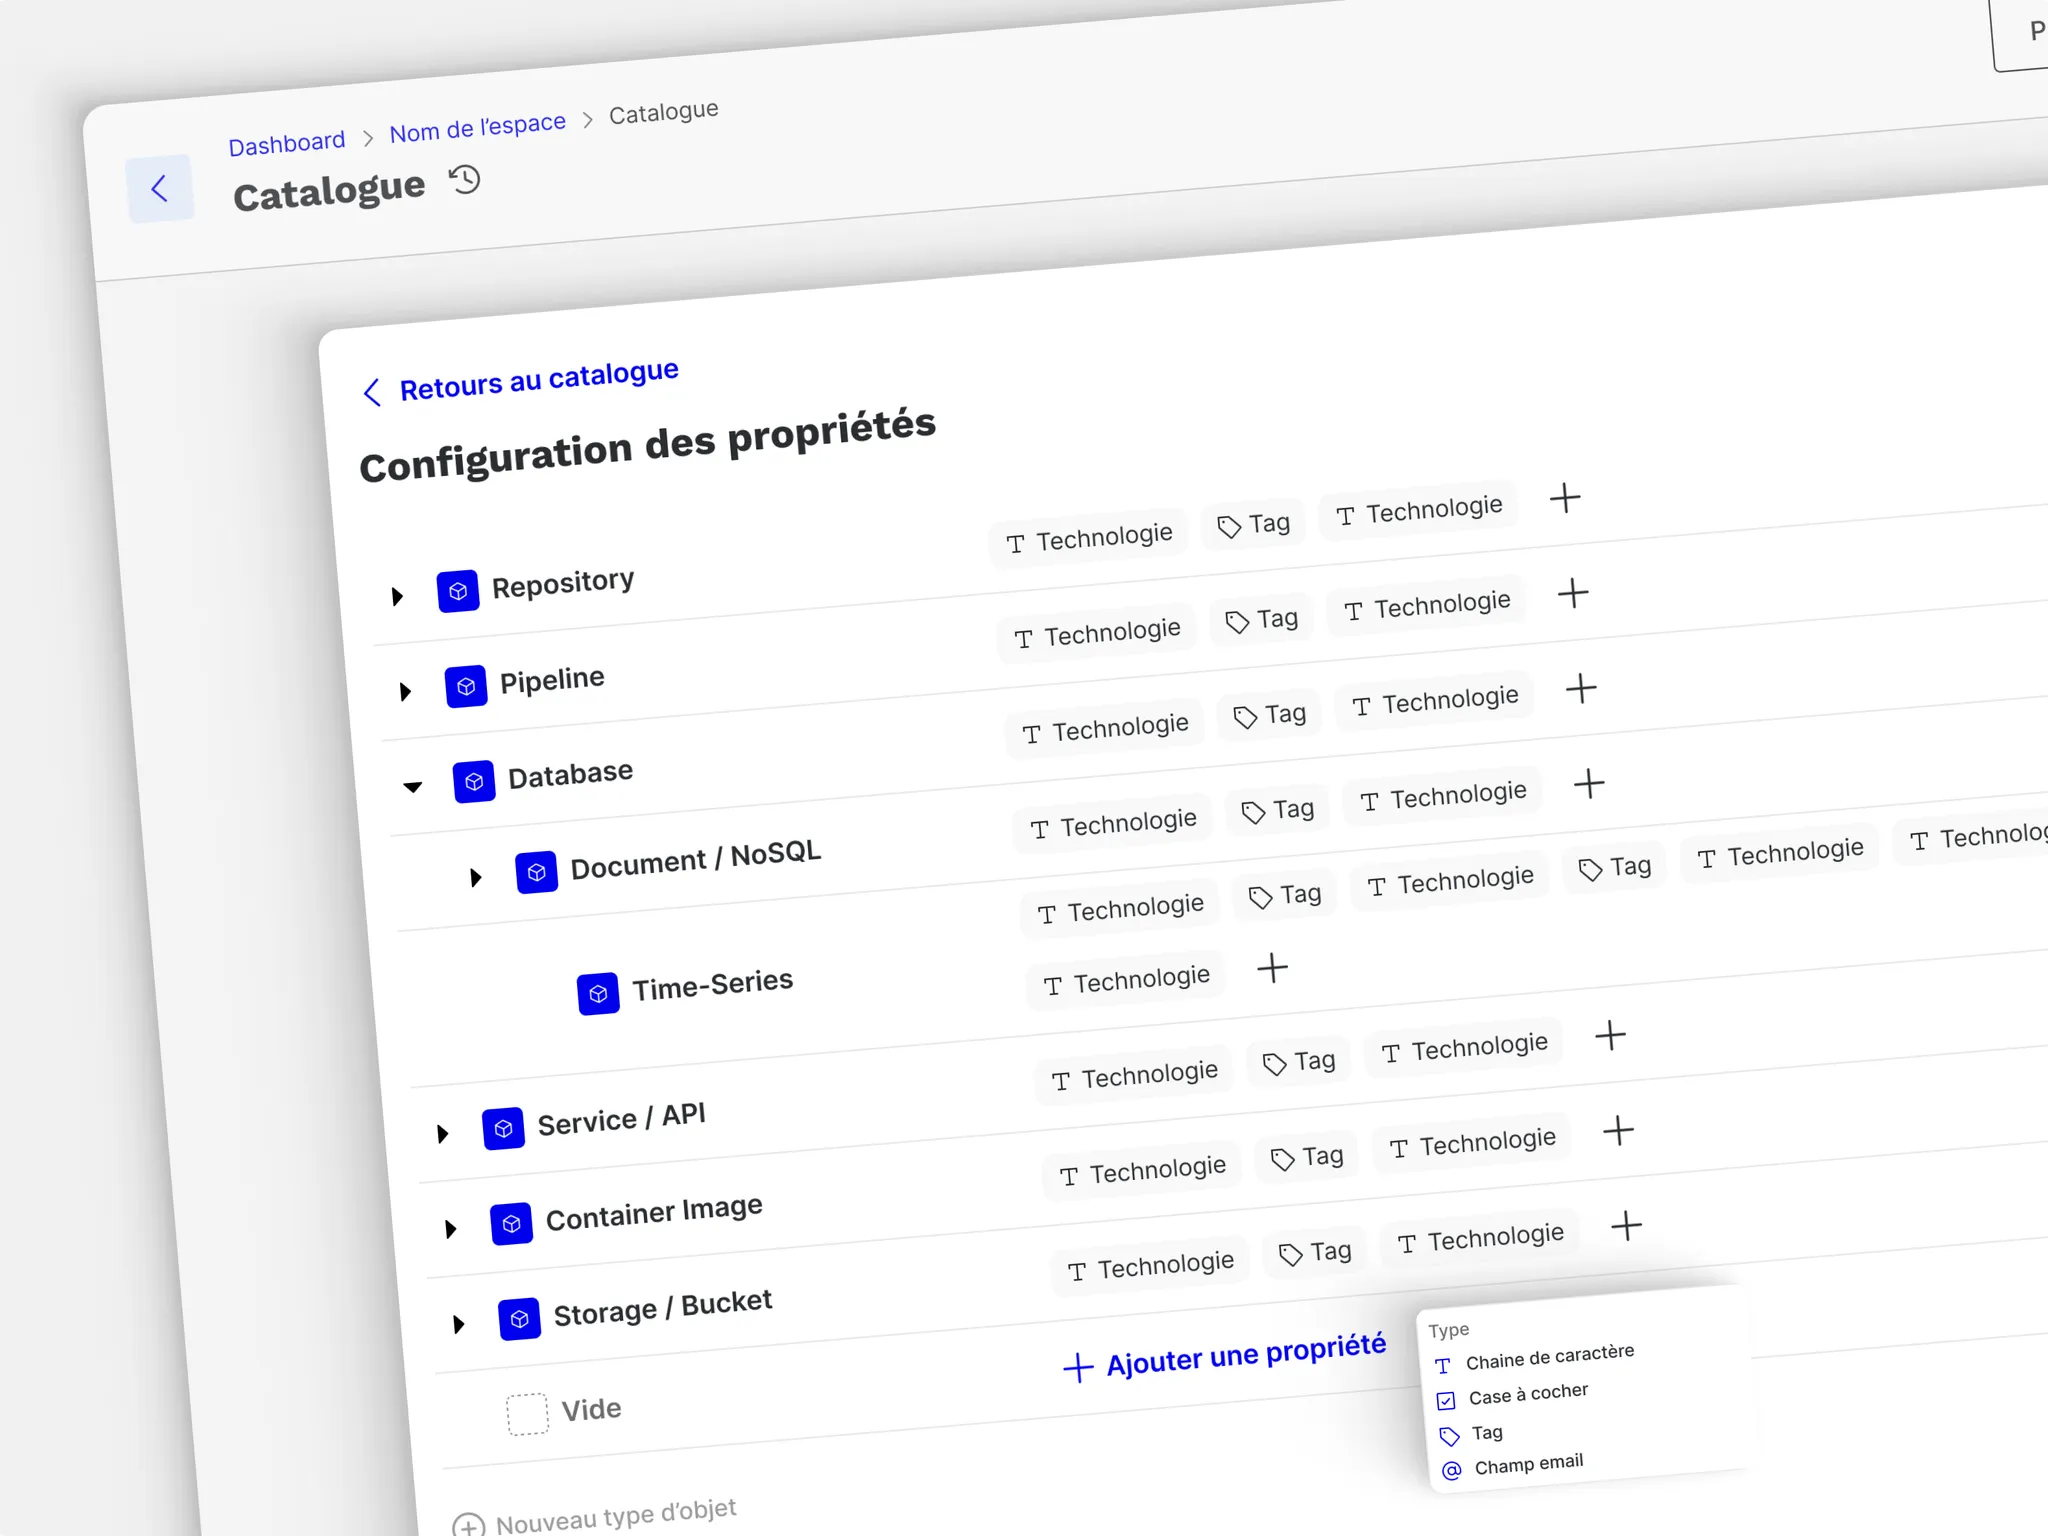This screenshot has height=1536, width=2048.
Task: Click the plus icon in the Time-Series row
Action: [1272, 967]
